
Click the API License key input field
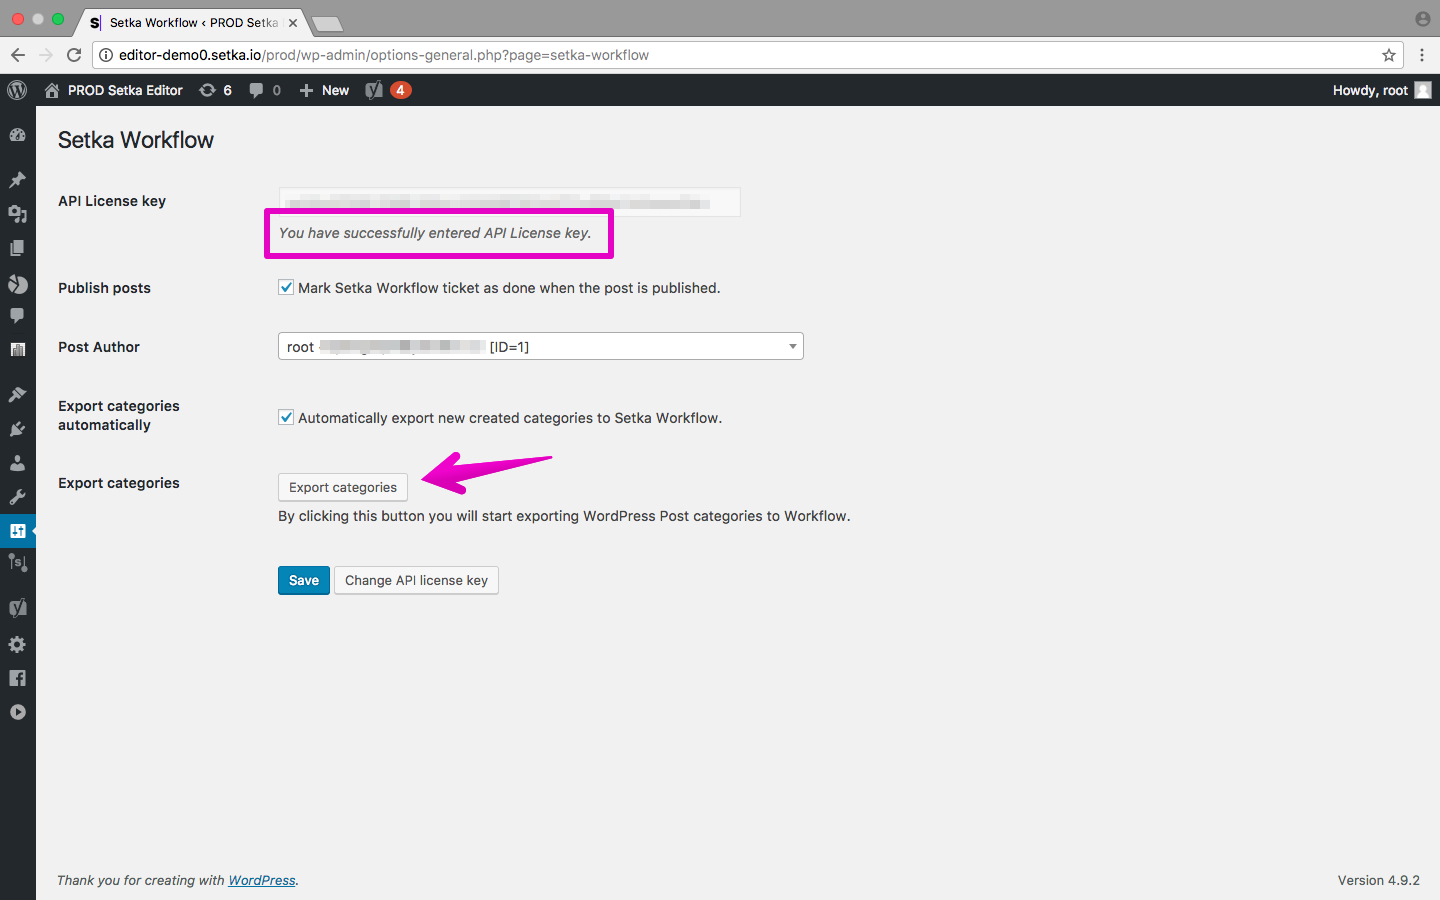point(509,202)
